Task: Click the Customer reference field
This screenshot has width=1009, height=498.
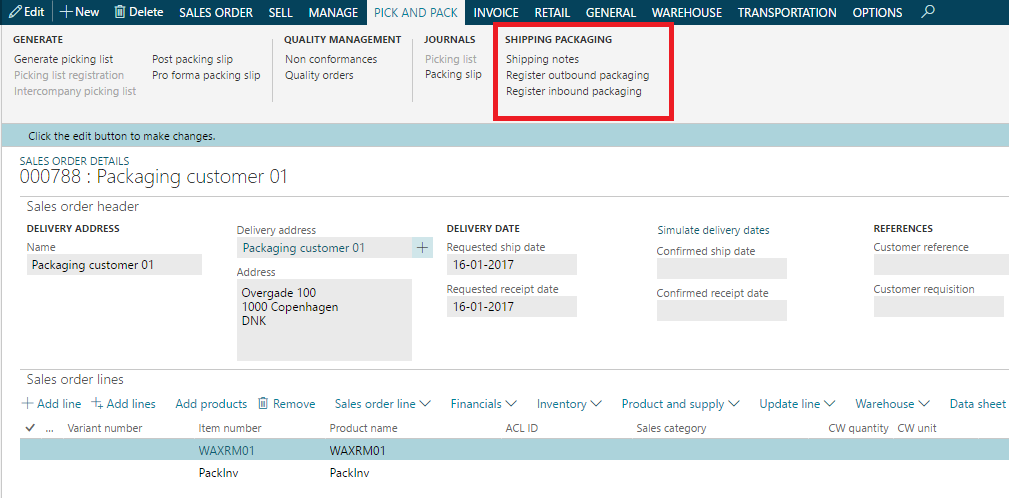Action: (x=941, y=264)
